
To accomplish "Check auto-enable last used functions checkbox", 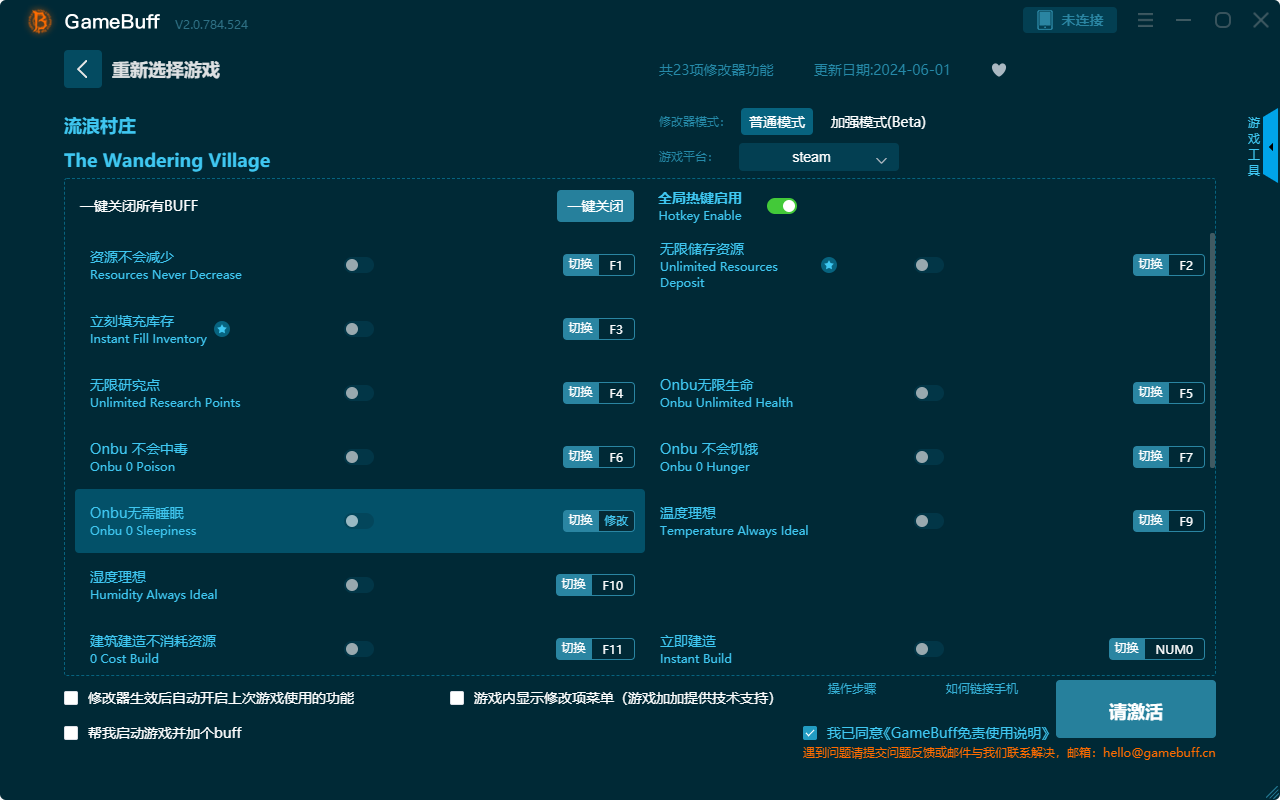I will click(x=71, y=698).
